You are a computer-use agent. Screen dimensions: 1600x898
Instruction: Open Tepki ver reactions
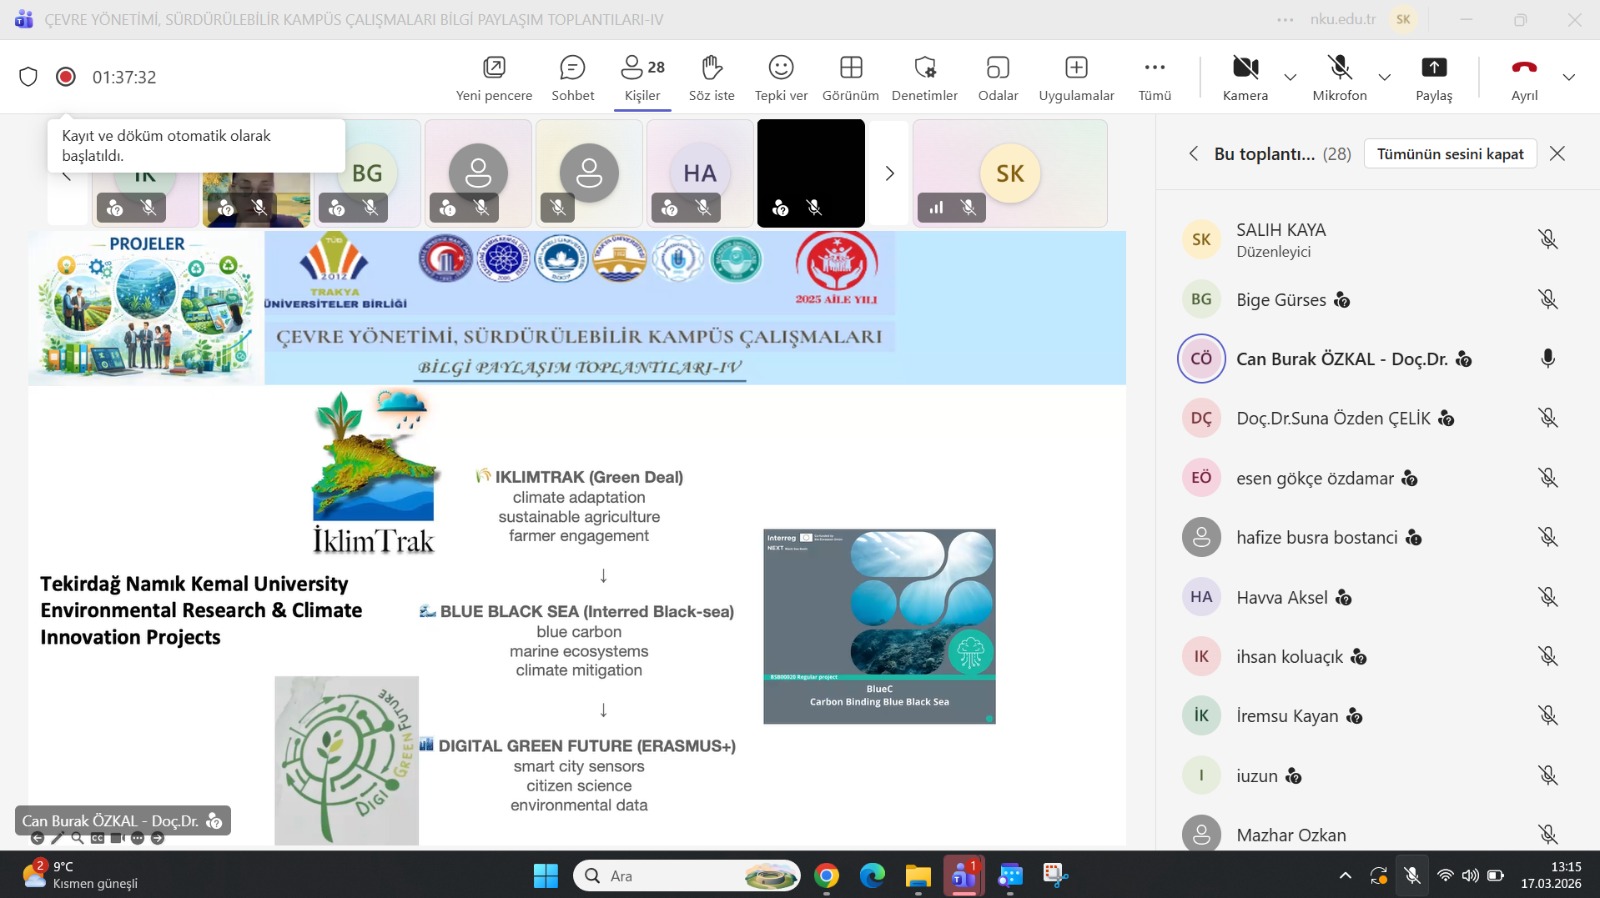pyautogui.click(x=780, y=78)
